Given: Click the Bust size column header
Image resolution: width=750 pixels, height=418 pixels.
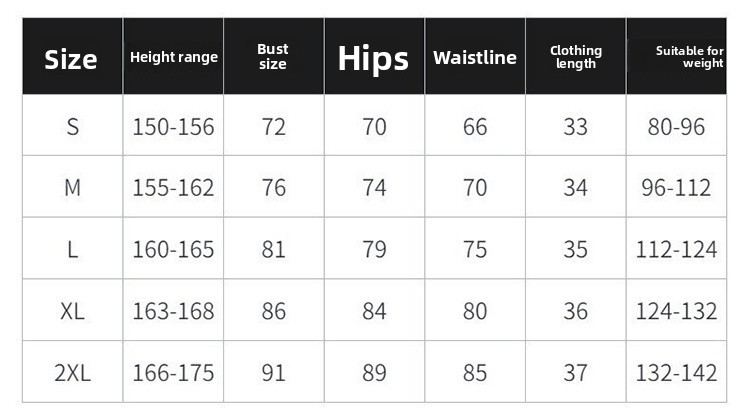Looking at the screenshot, I should coord(272,57).
